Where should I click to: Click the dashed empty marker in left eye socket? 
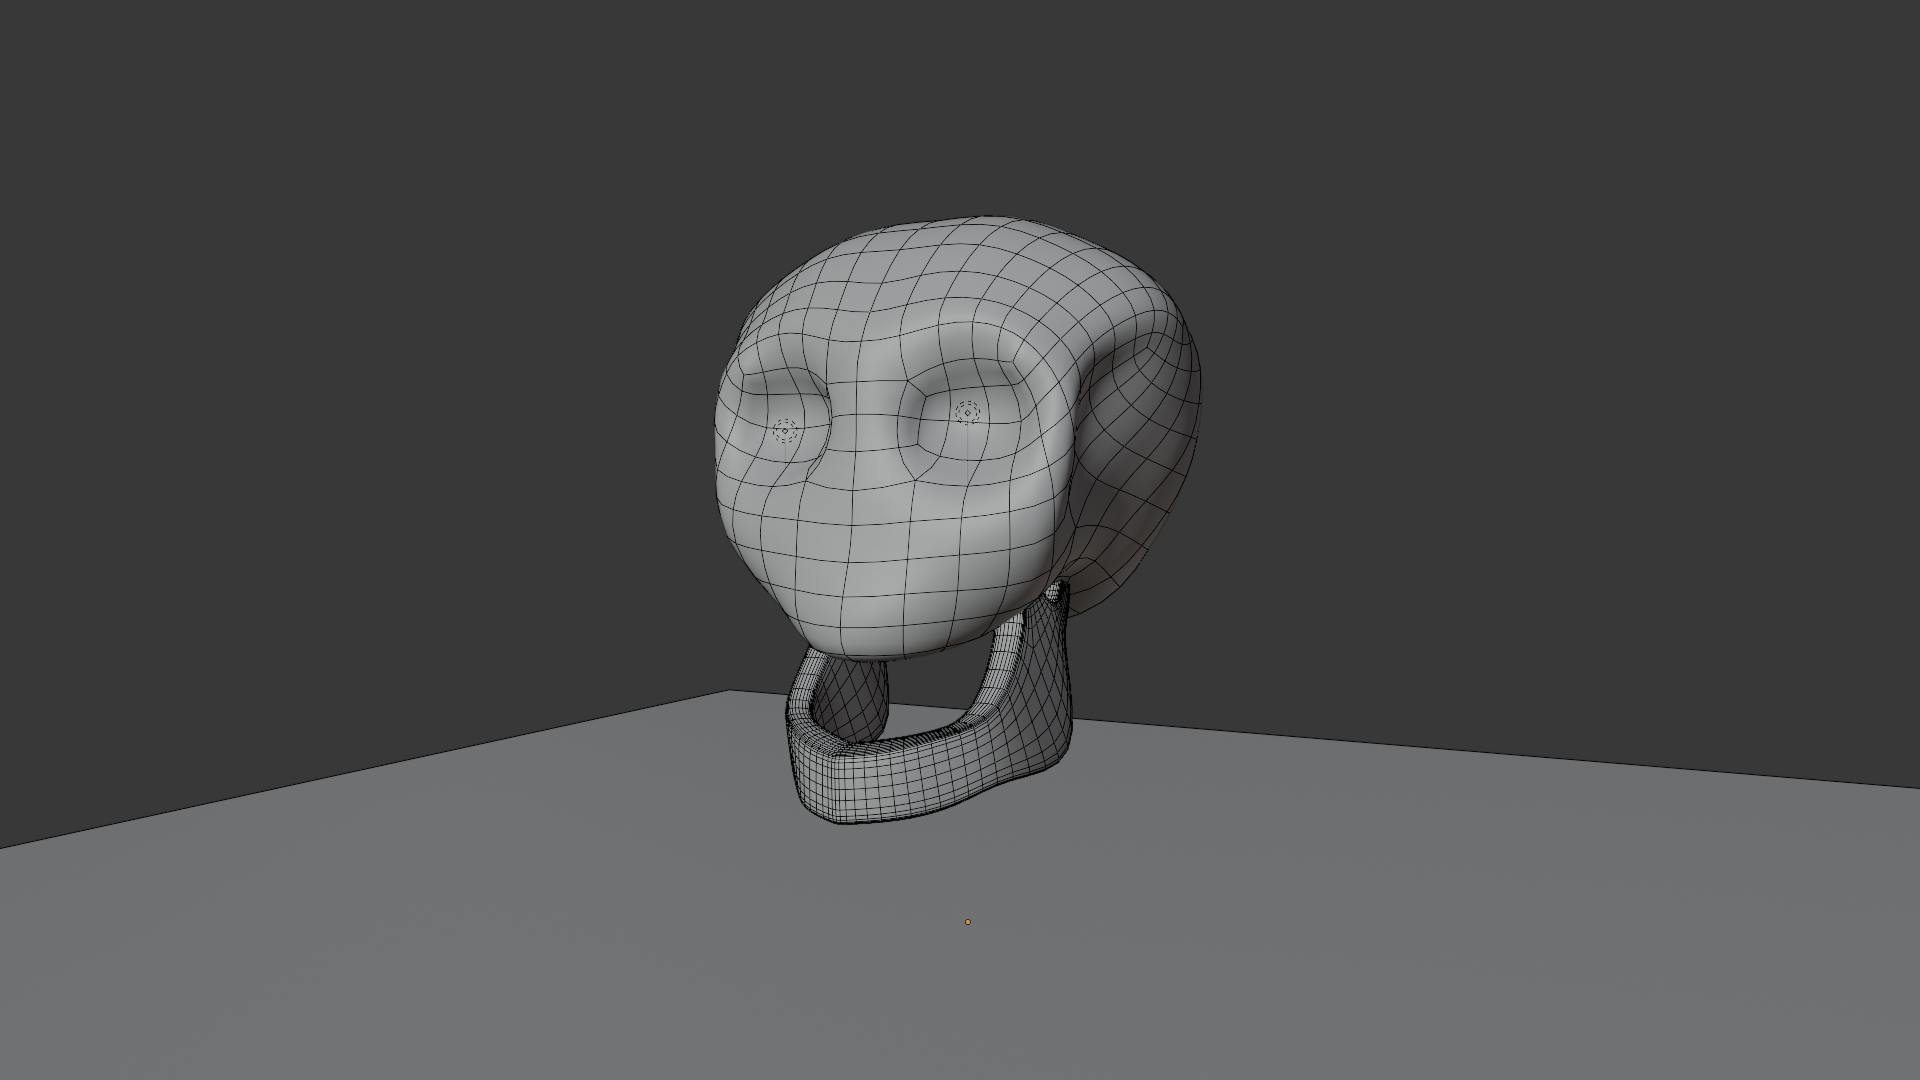785,431
